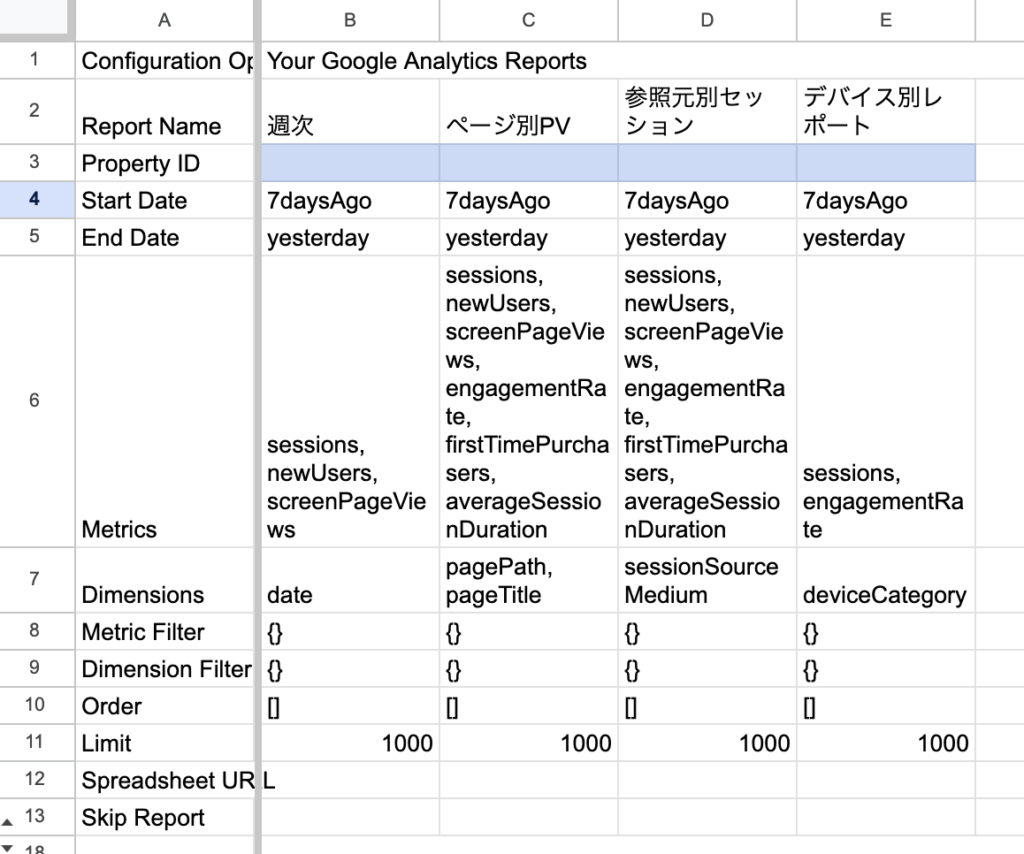The width and height of the screenshot is (1024, 854).
Task: Select the ページ別PV report name cell
Action: 528,111
